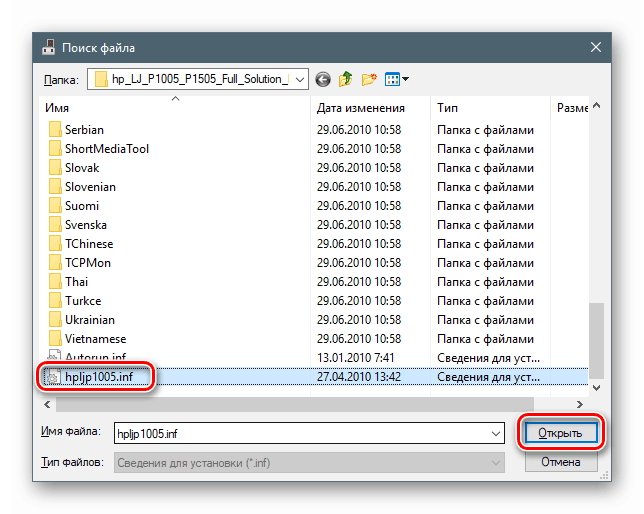
Task: Select the Slovenian folder name
Action: (x=90, y=187)
